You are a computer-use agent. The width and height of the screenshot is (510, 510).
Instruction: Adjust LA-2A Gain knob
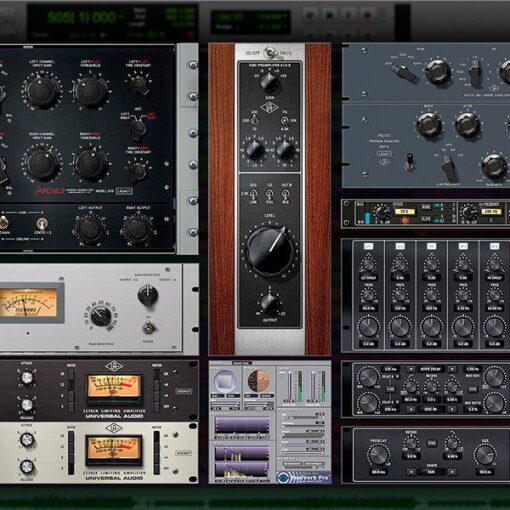(148, 295)
